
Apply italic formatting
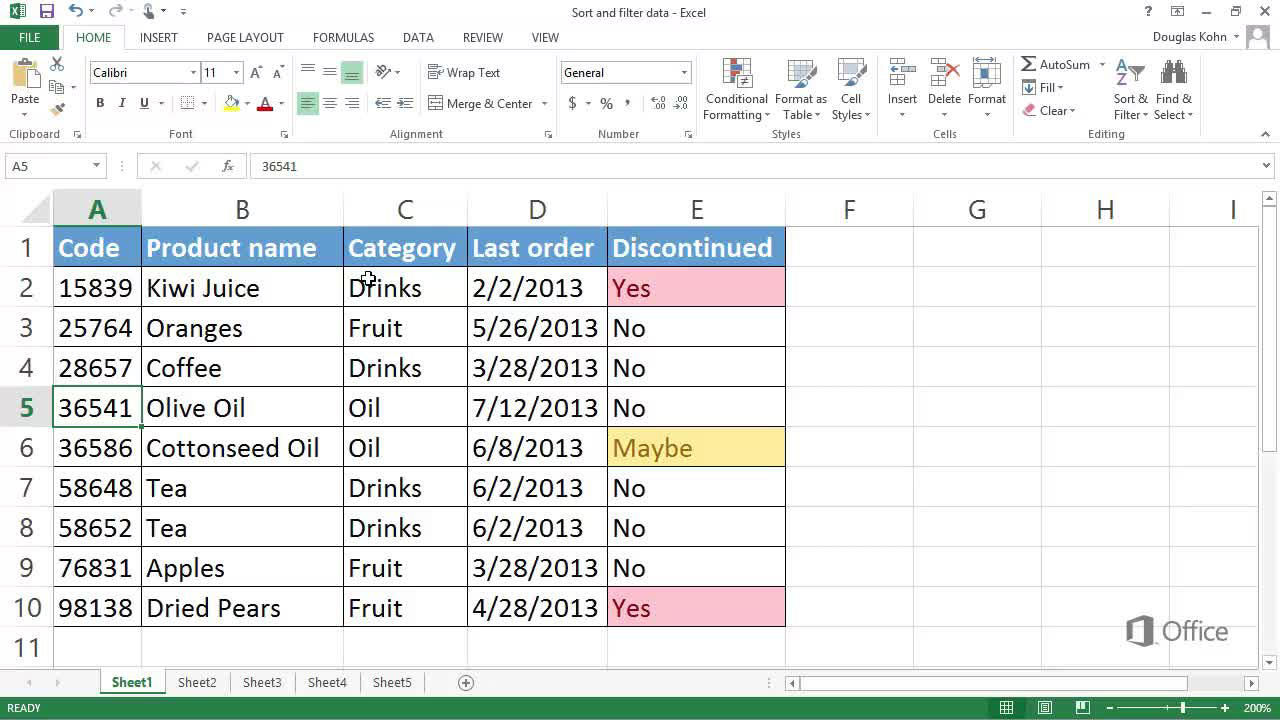(121, 103)
